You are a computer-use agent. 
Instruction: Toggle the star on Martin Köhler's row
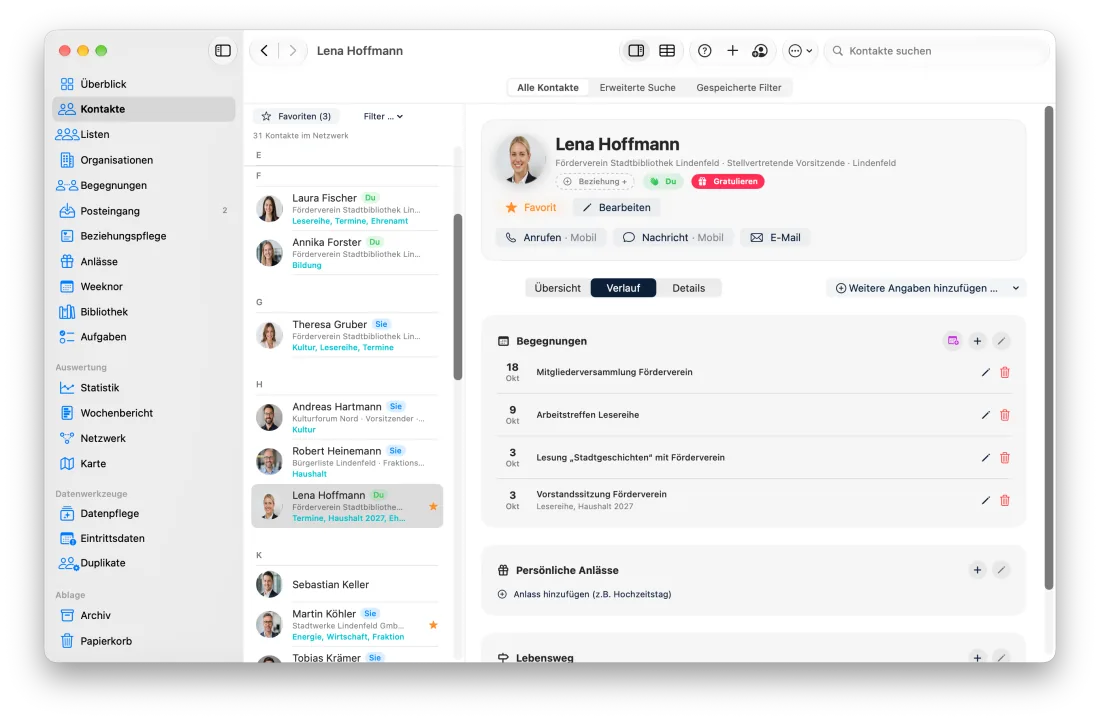(433, 625)
